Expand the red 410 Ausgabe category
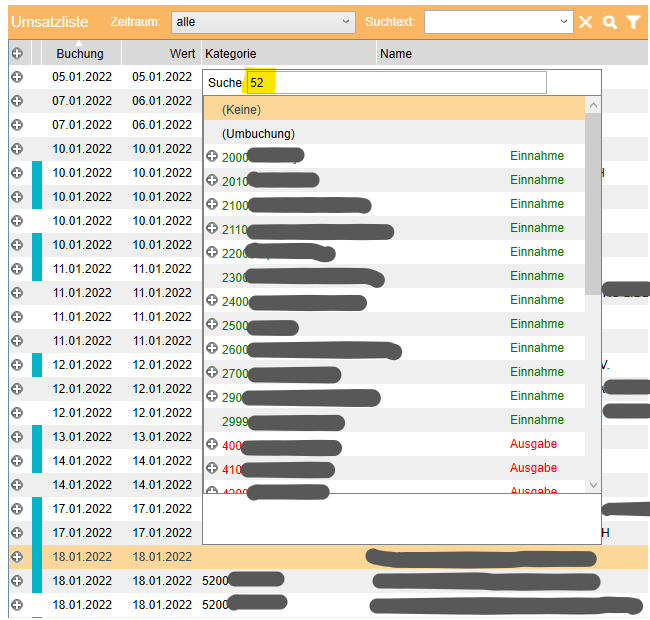 click(212, 468)
